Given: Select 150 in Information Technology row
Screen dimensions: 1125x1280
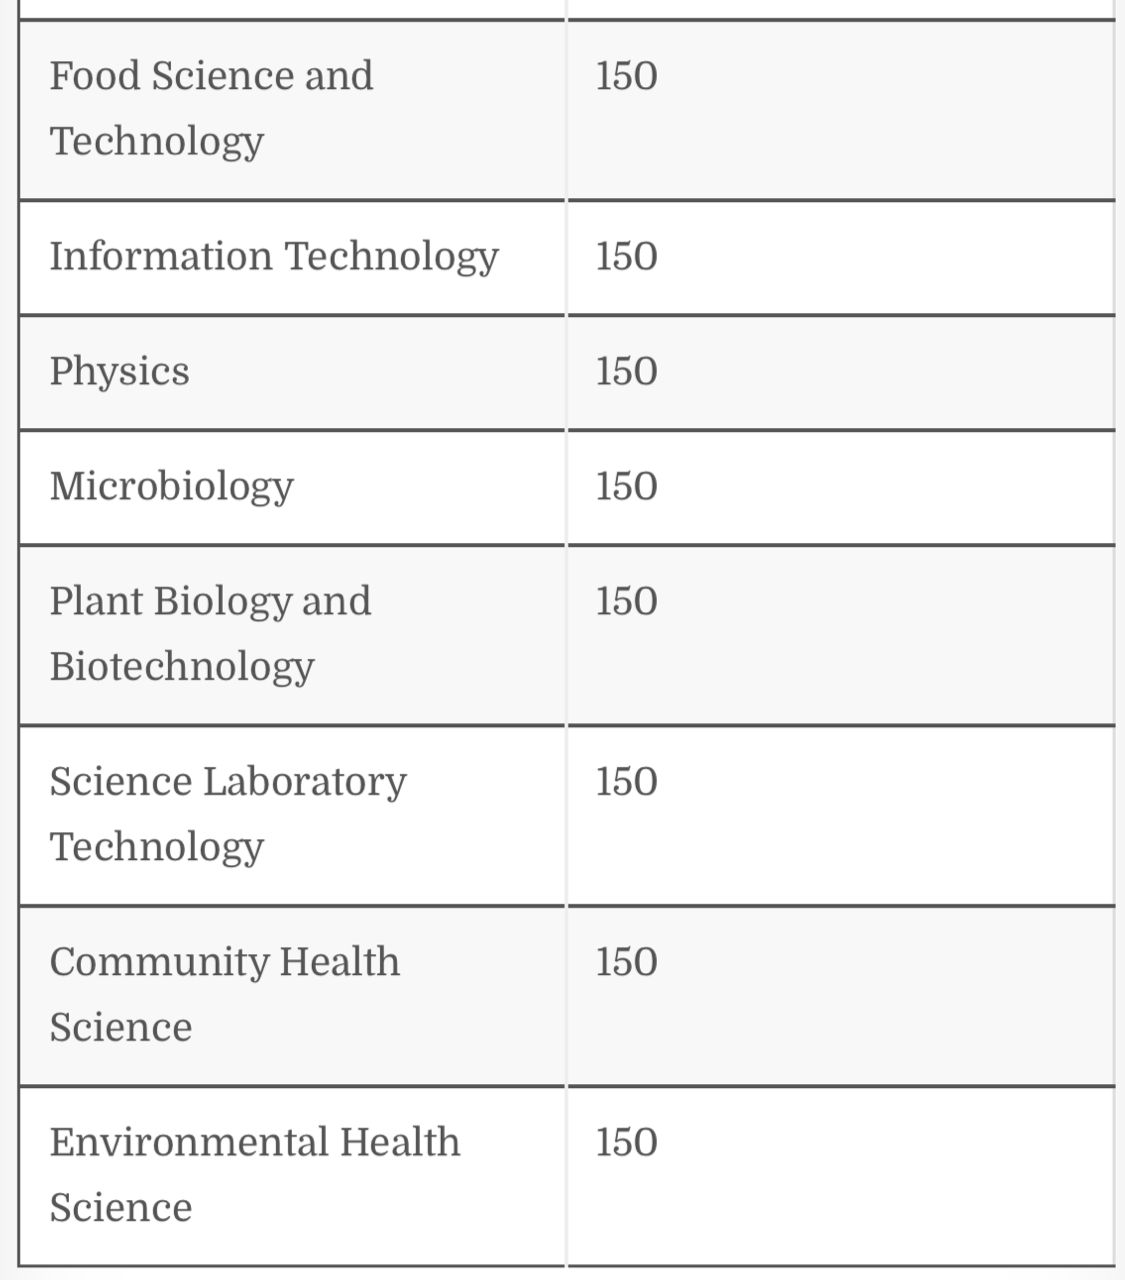Looking at the screenshot, I should point(627,256).
